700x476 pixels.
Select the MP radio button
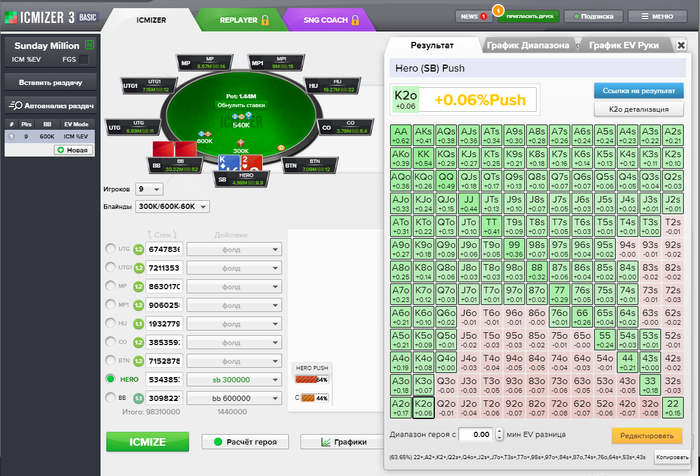[x=110, y=286]
